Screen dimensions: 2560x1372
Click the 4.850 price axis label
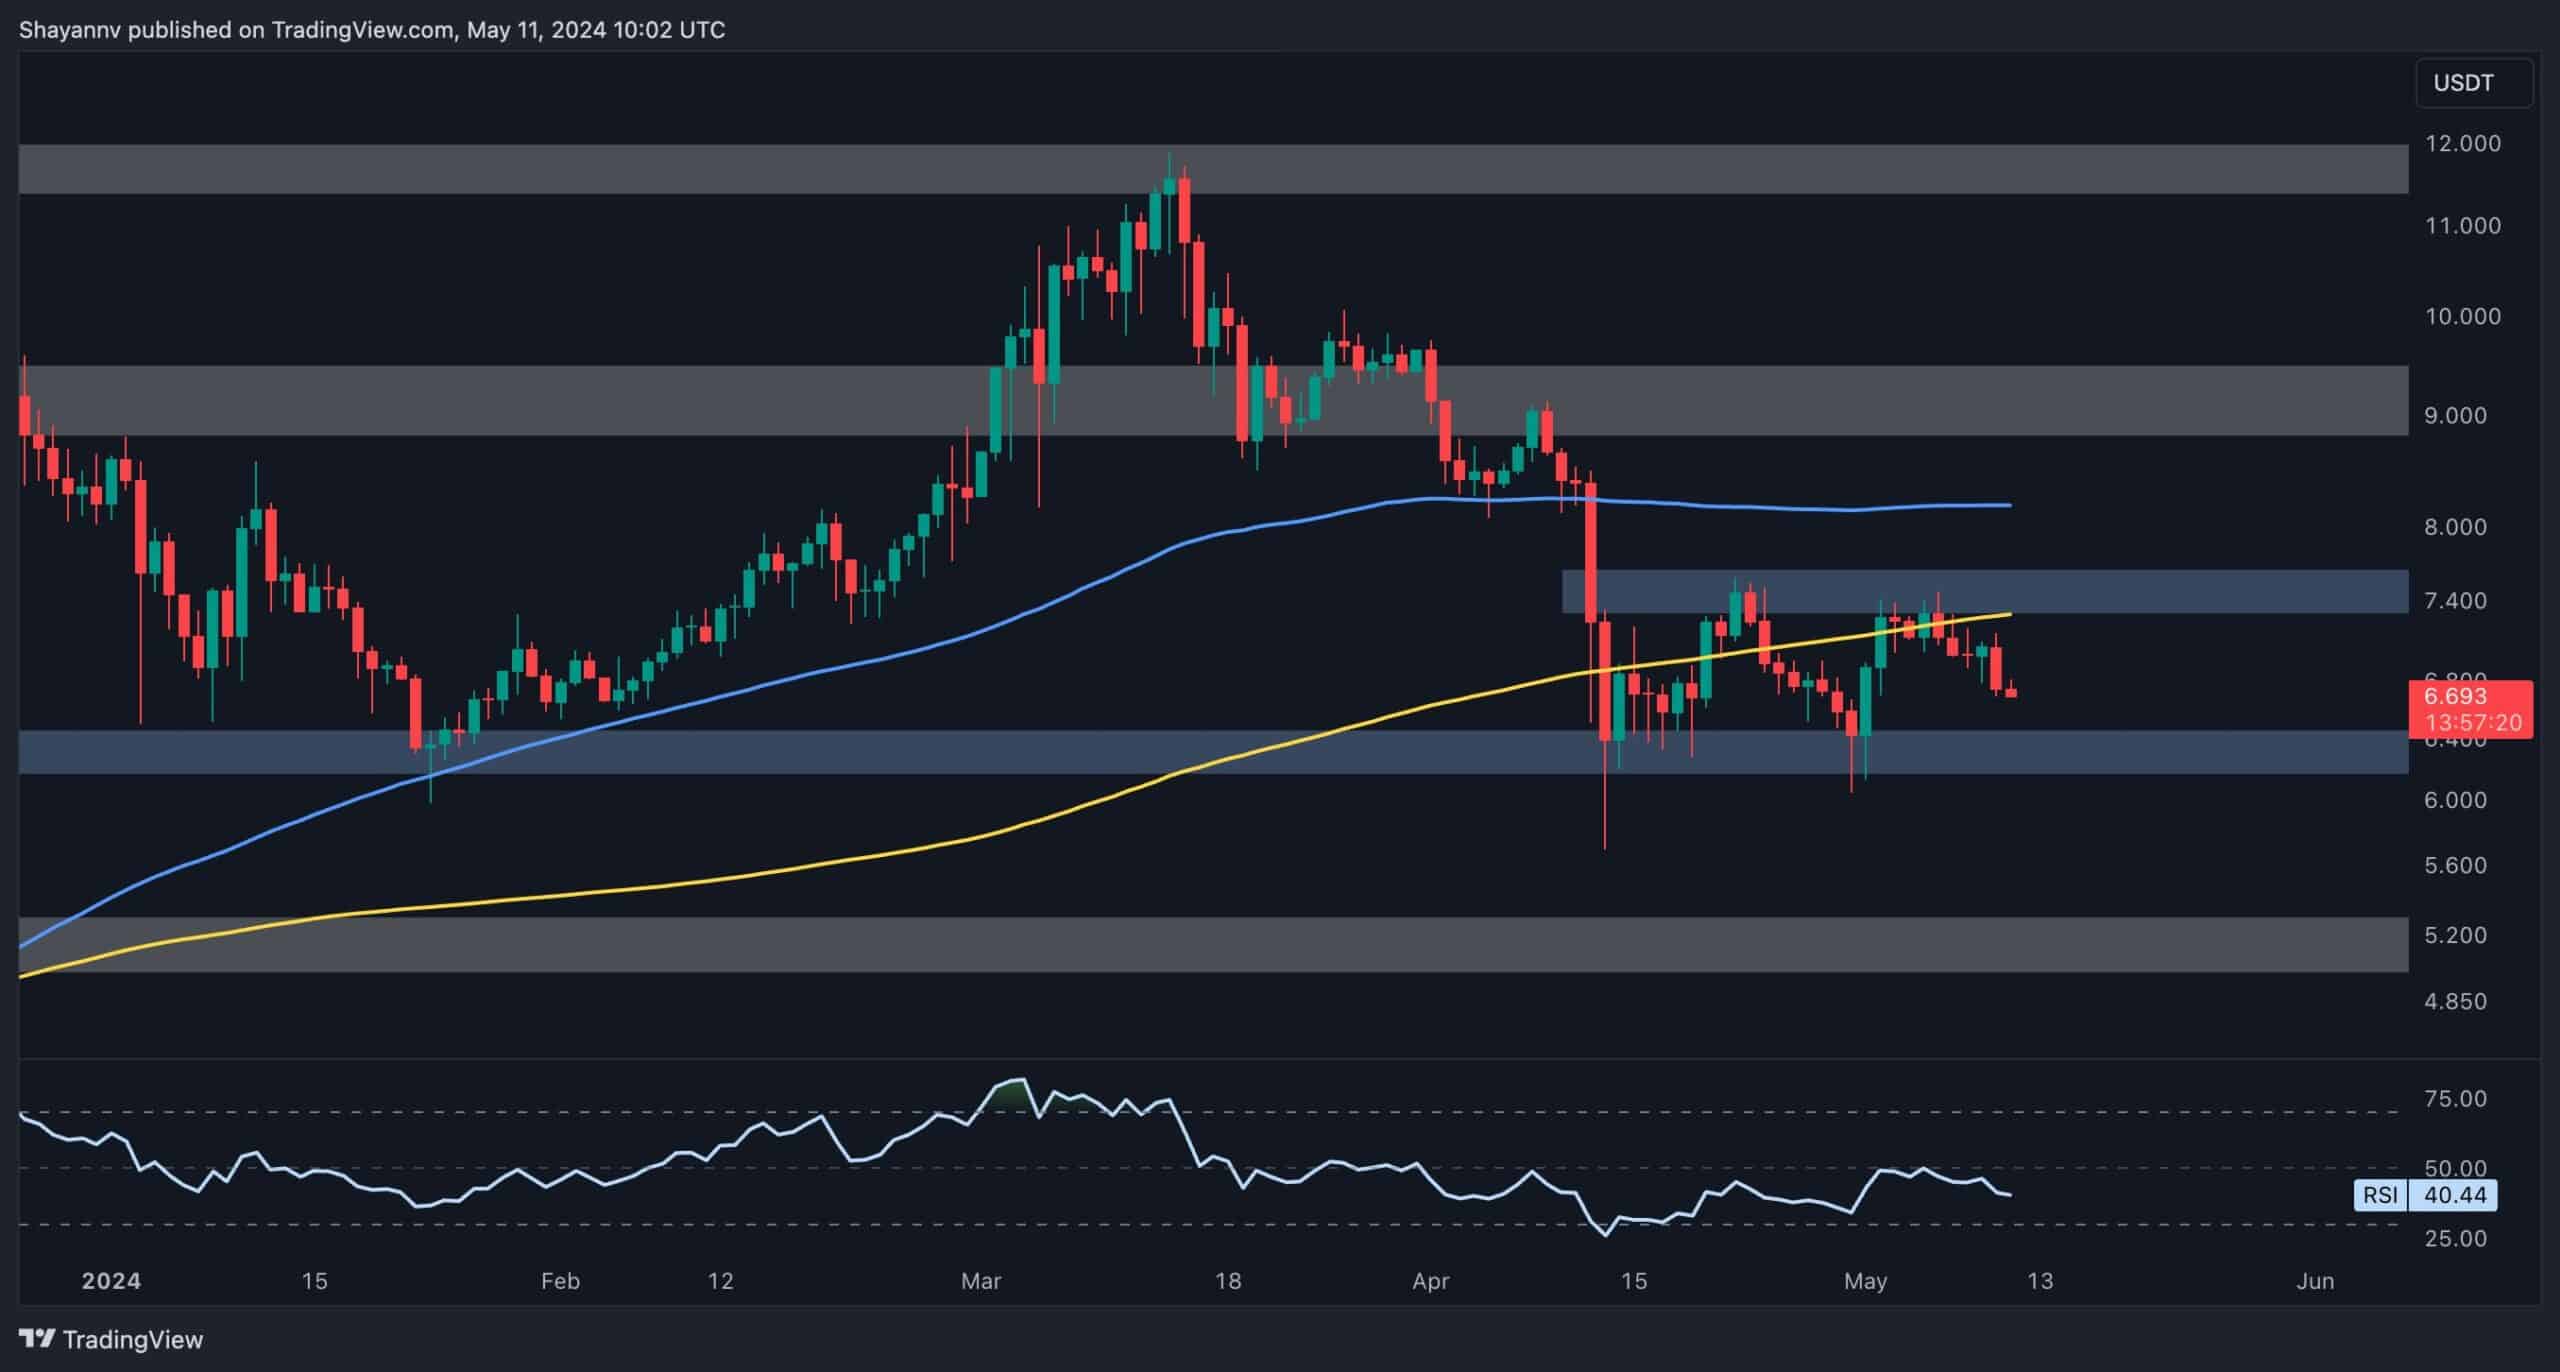(x=2454, y=1002)
